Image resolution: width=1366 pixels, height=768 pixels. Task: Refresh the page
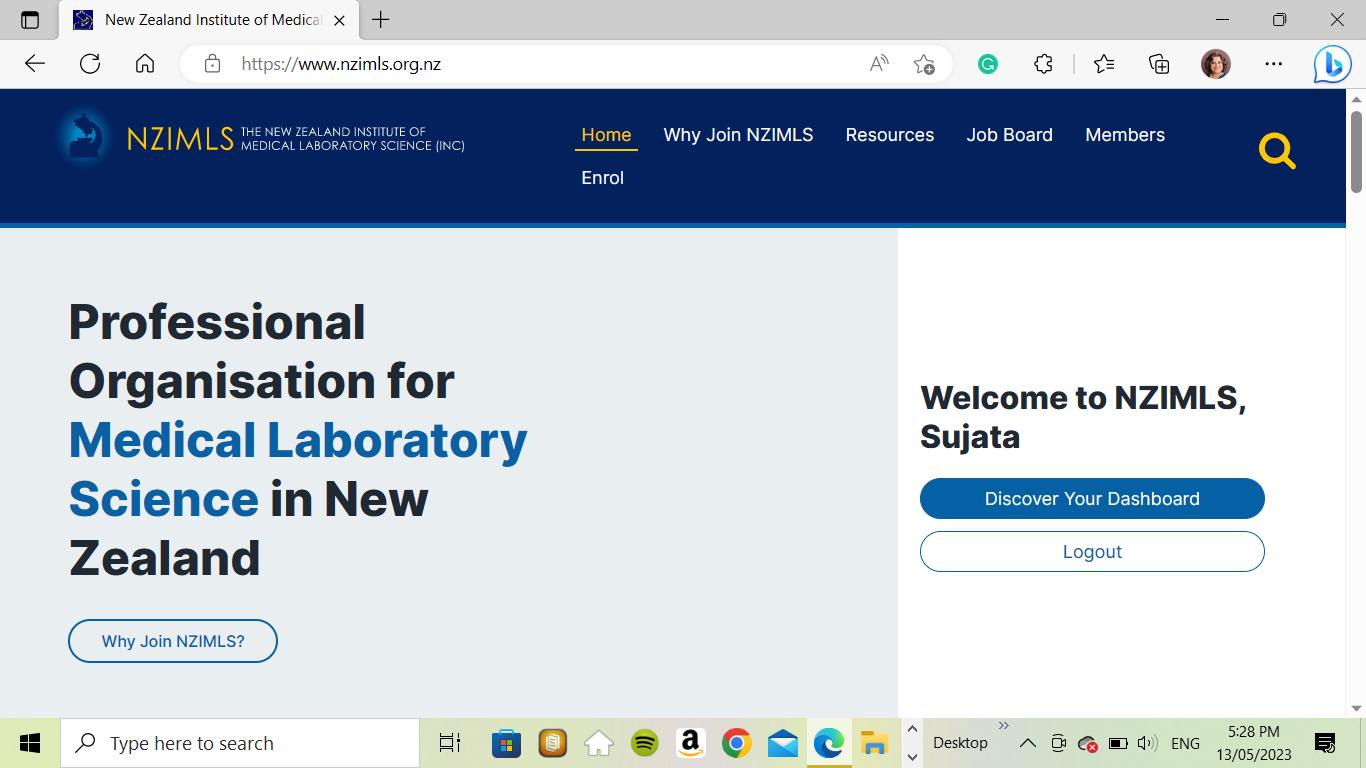90,64
